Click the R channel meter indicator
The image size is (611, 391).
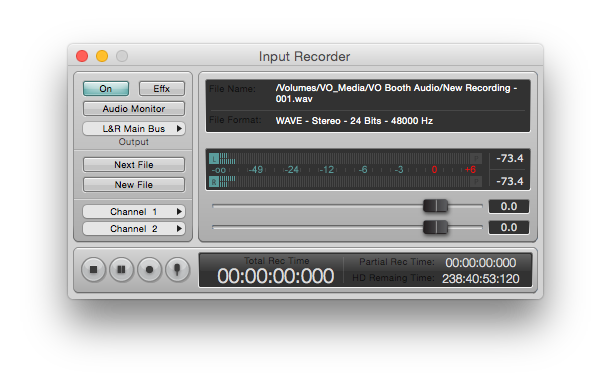(214, 182)
